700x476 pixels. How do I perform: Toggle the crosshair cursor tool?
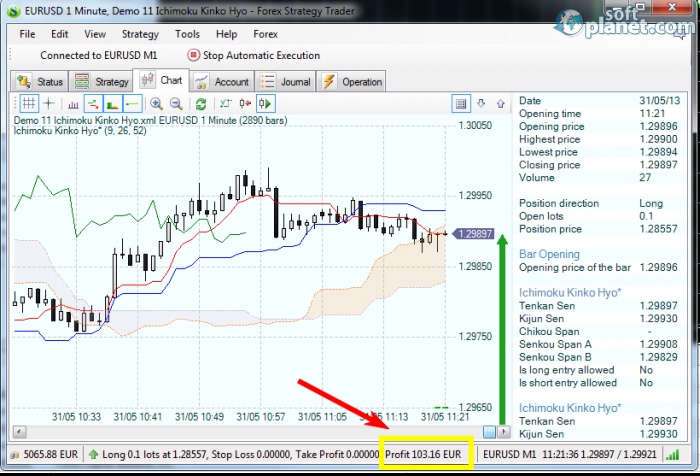[x=49, y=104]
